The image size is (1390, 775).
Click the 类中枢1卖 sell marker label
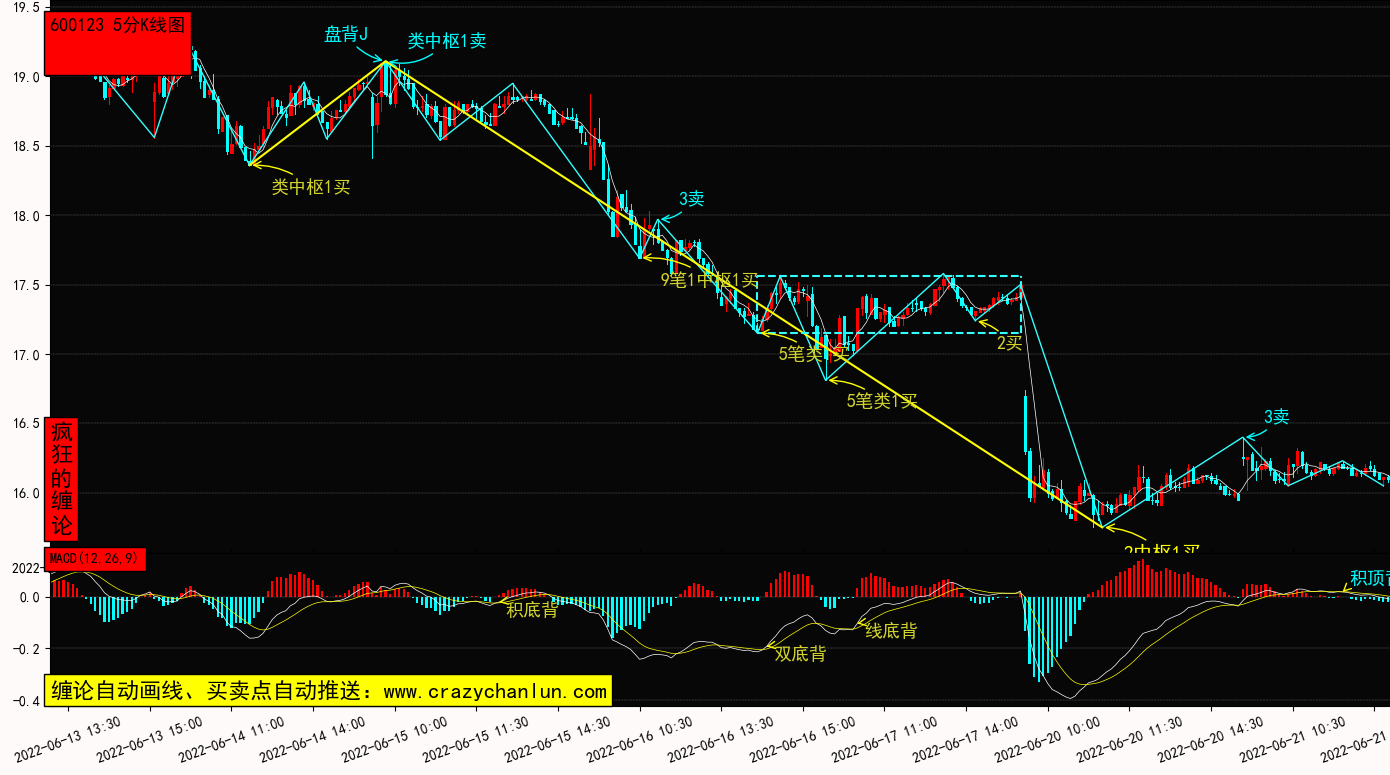click(x=446, y=41)
